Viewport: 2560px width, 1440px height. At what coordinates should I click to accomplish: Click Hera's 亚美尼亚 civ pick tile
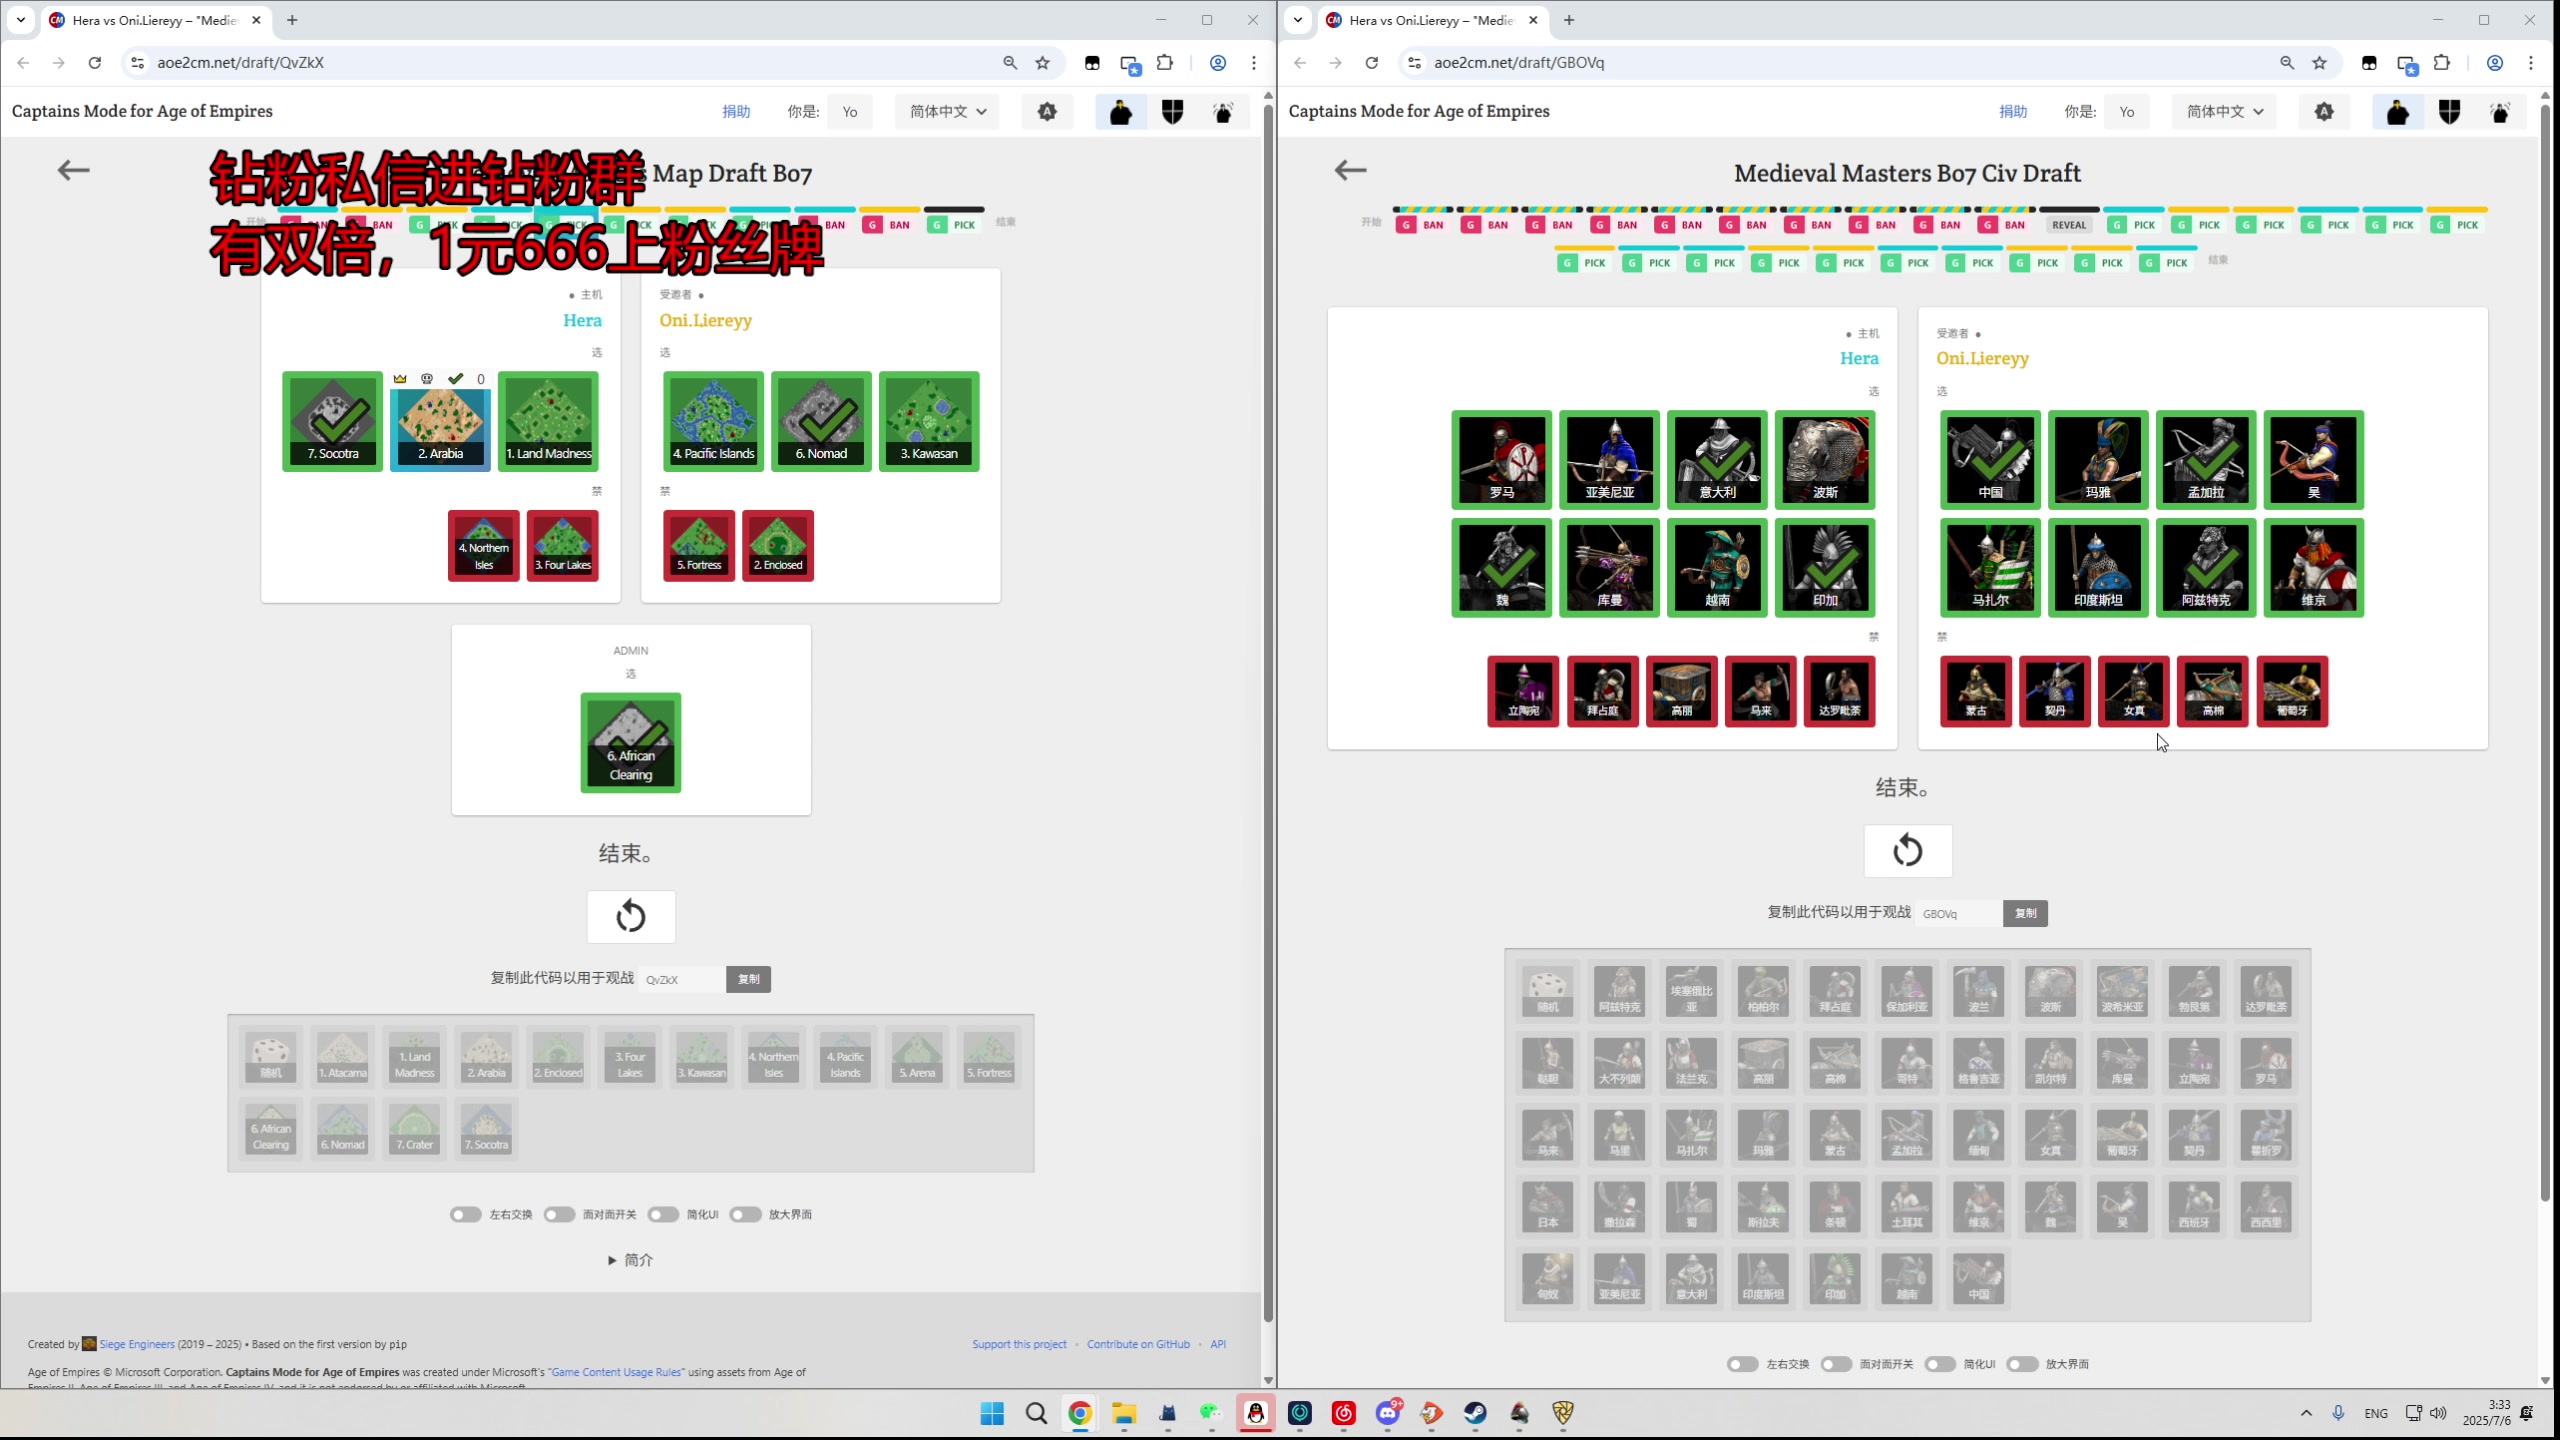[1609, 460]
